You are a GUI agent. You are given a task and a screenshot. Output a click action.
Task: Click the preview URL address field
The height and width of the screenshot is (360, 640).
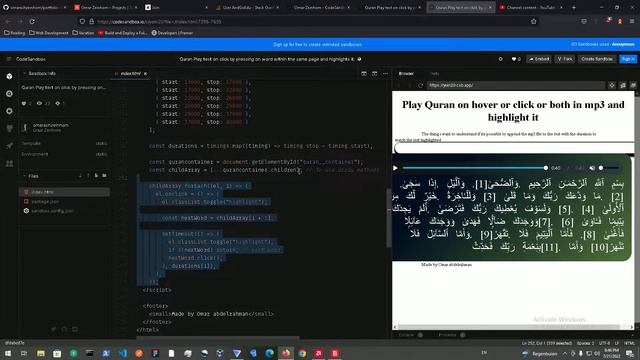tap(516, 85)
